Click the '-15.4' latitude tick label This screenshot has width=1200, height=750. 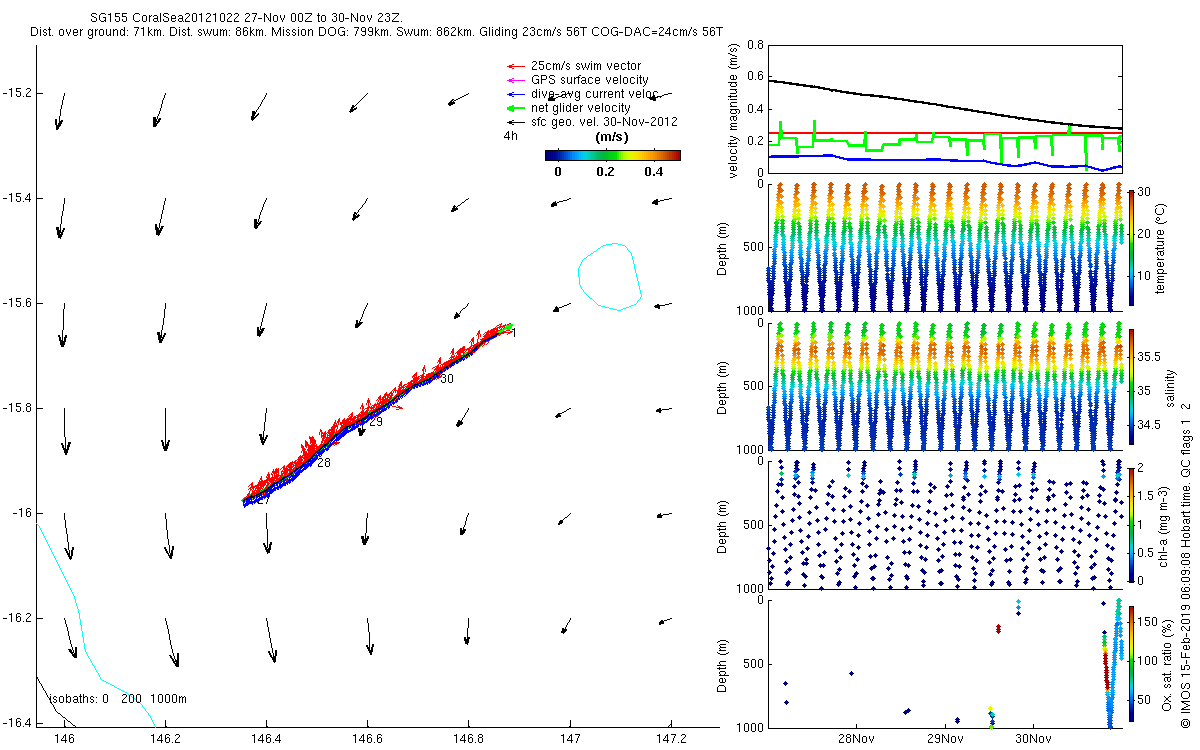pyautogui.click(x=17, y=198)
